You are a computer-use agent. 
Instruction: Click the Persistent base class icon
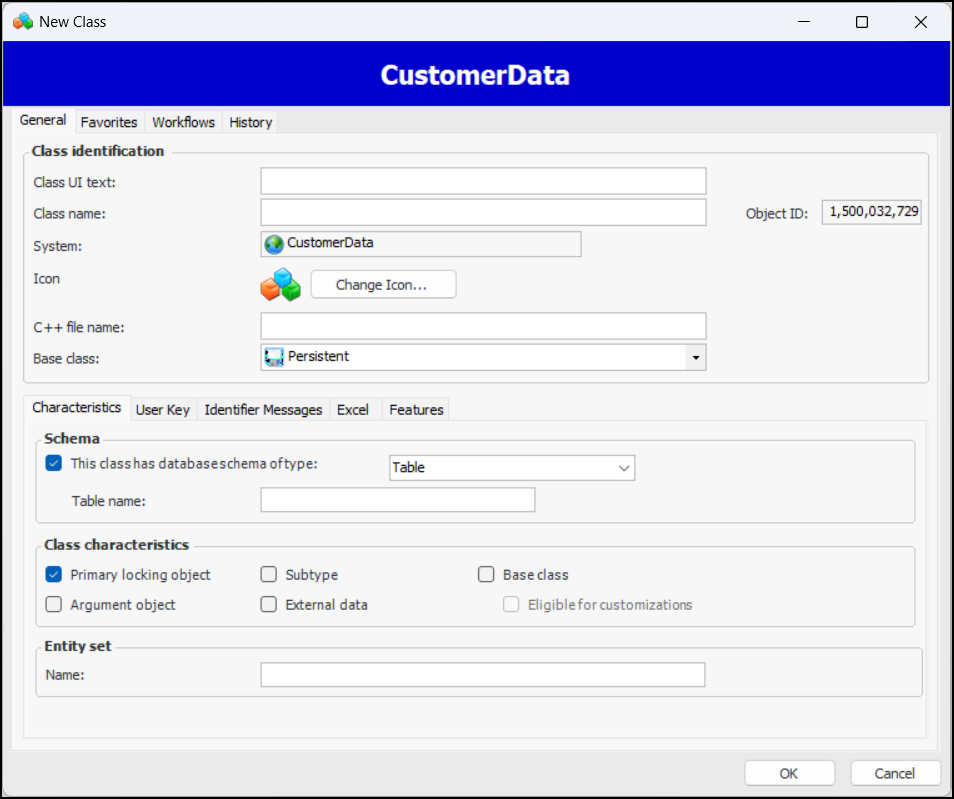274,357
